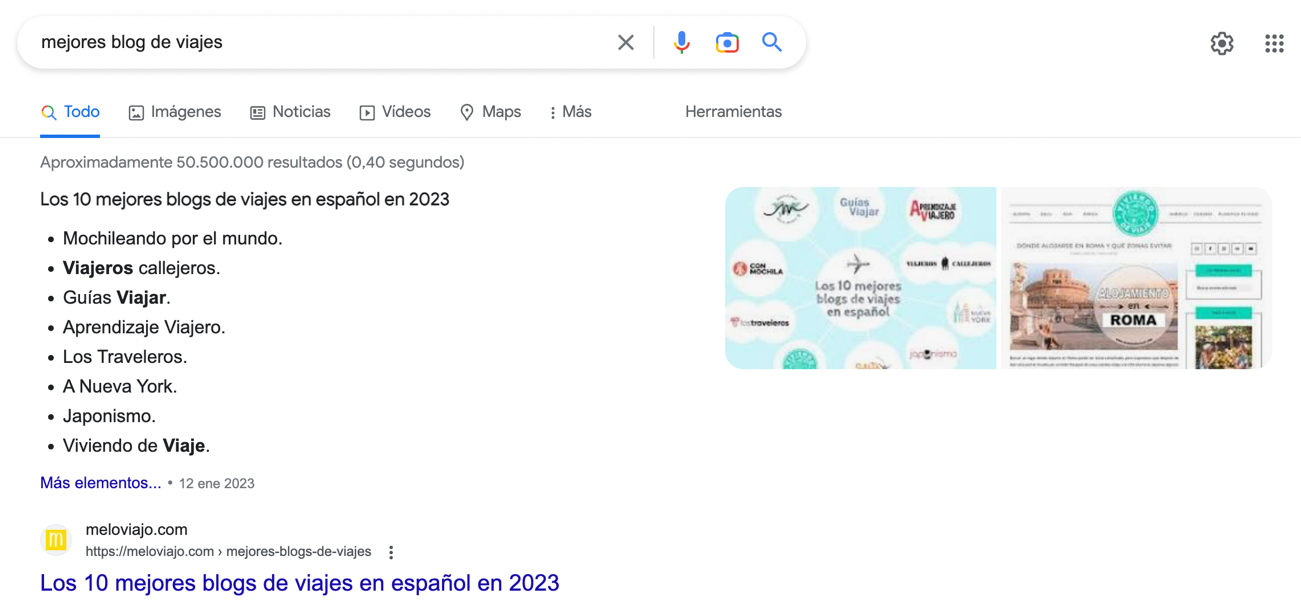Switch to the Noticias tab
1301x604 pixels.
290,112
